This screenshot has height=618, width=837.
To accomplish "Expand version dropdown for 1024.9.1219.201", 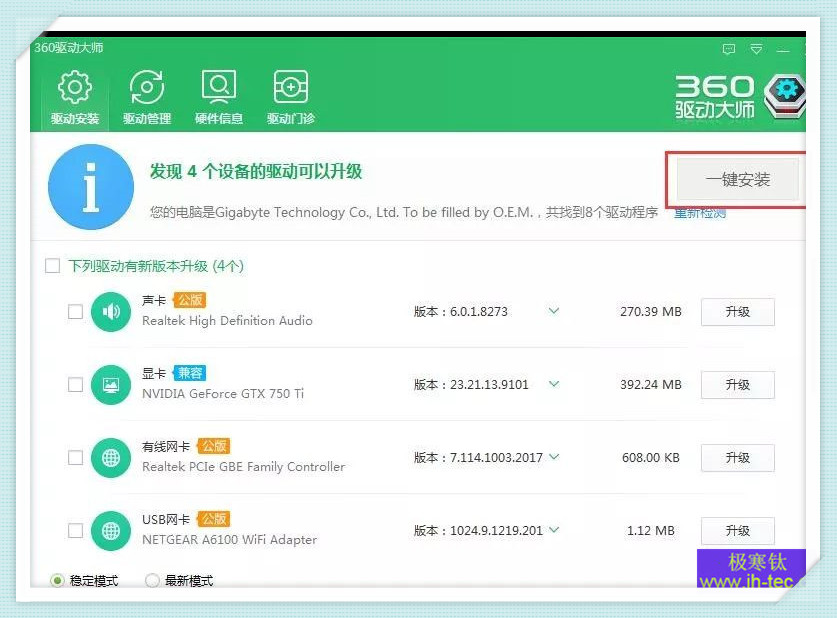I will coord(554,529).
